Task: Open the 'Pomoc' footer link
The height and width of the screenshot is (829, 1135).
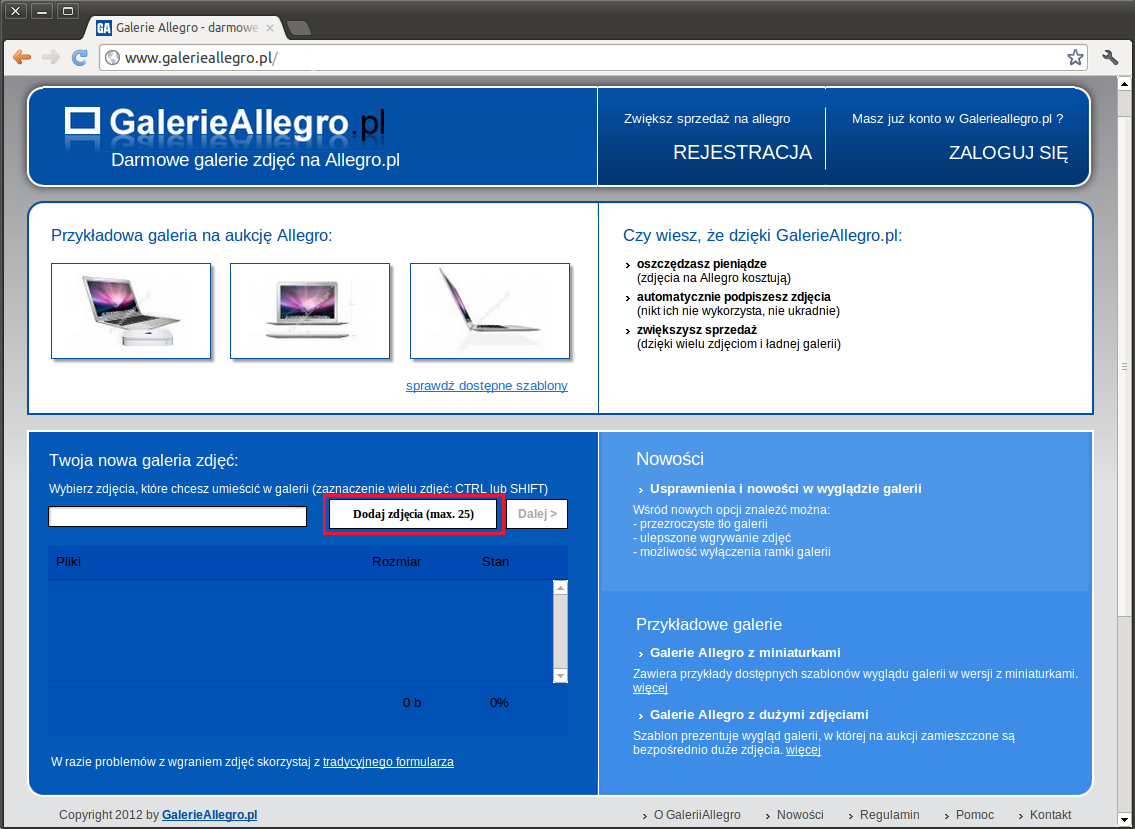Action: (974, 815)
